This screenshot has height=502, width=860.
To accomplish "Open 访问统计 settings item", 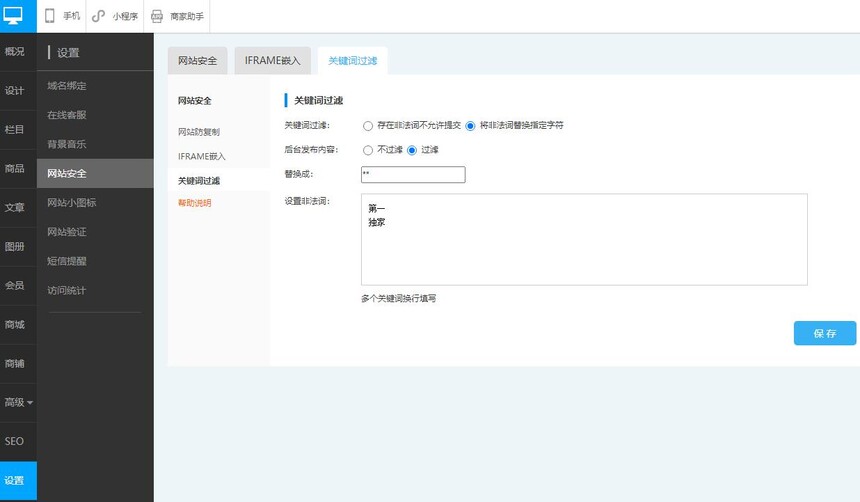I will point(66,290).
